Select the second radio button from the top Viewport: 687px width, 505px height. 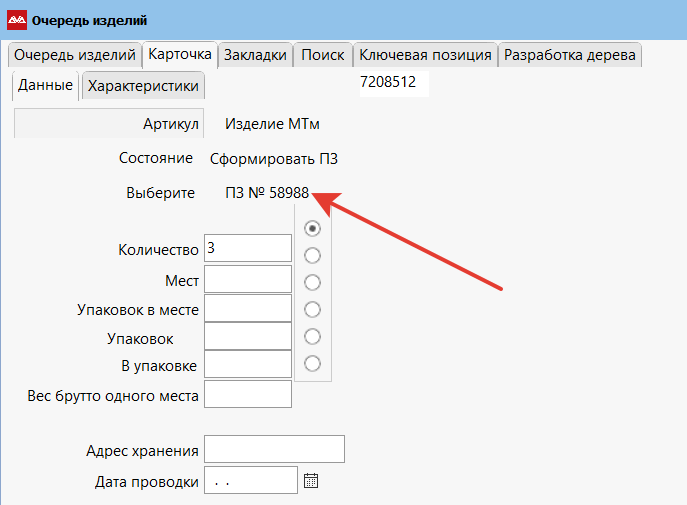[312, 255]
